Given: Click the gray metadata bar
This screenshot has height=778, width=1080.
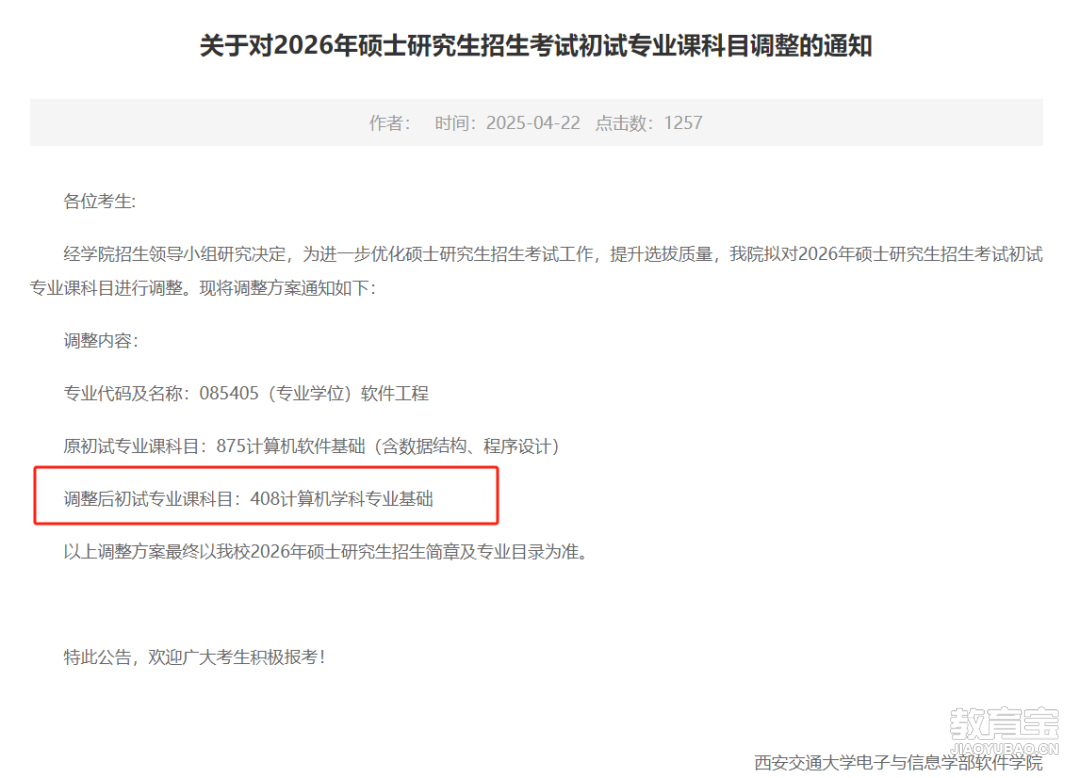Looking at the screenshot, I should point(537,123).
